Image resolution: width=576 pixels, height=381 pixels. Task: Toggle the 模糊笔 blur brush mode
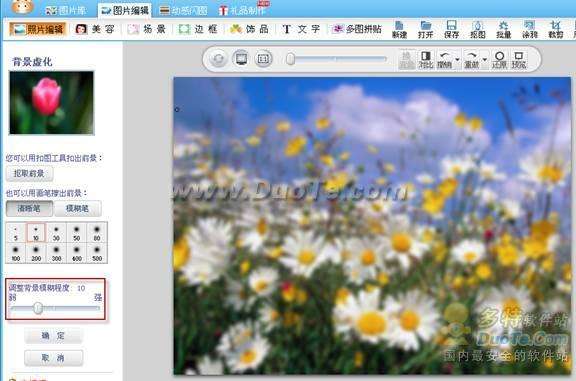tap(78, 209)
